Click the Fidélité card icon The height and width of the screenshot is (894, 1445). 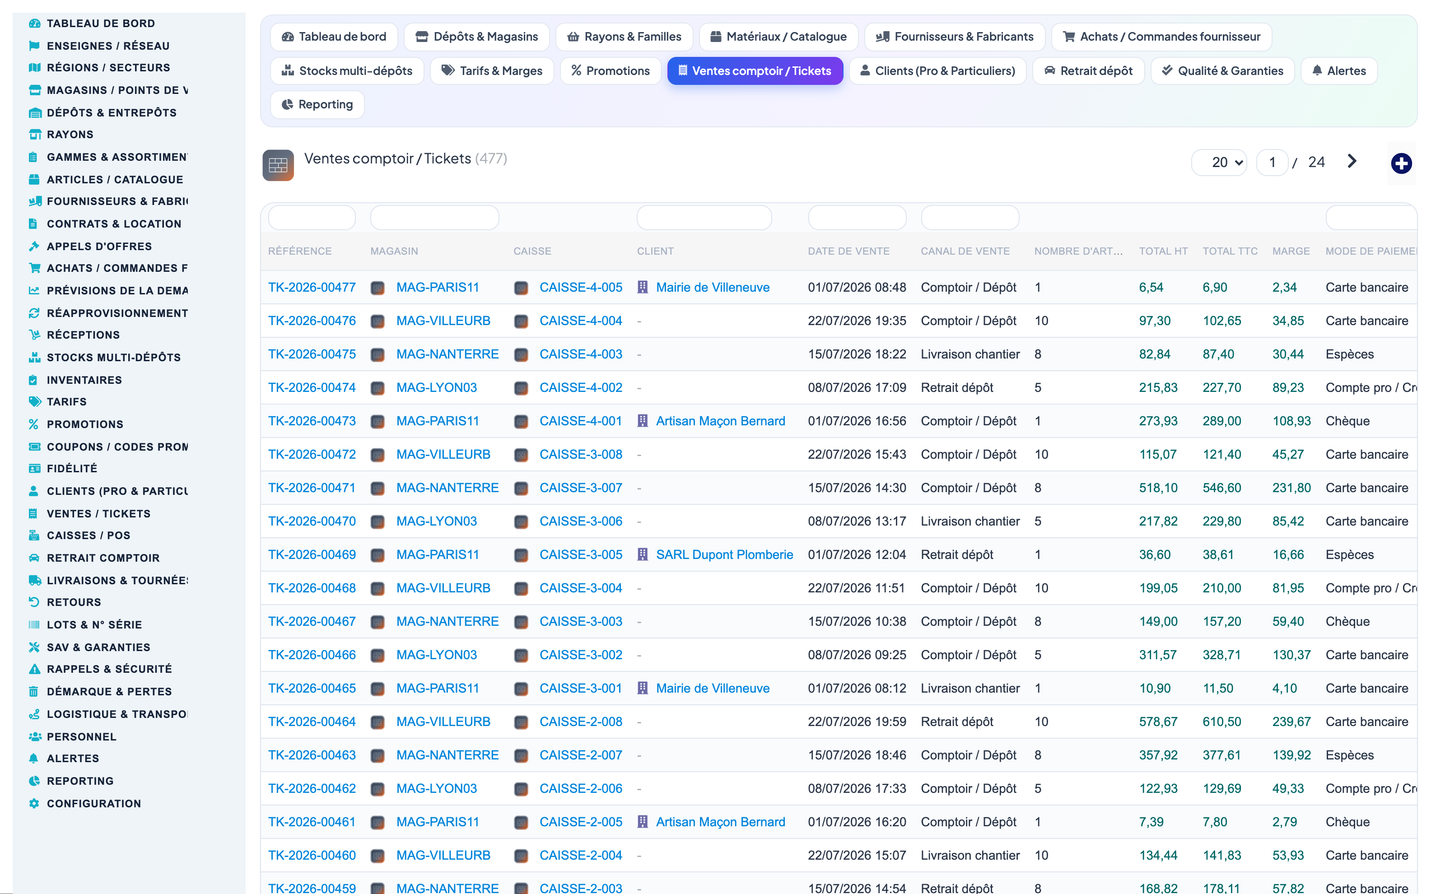[35, 469]
